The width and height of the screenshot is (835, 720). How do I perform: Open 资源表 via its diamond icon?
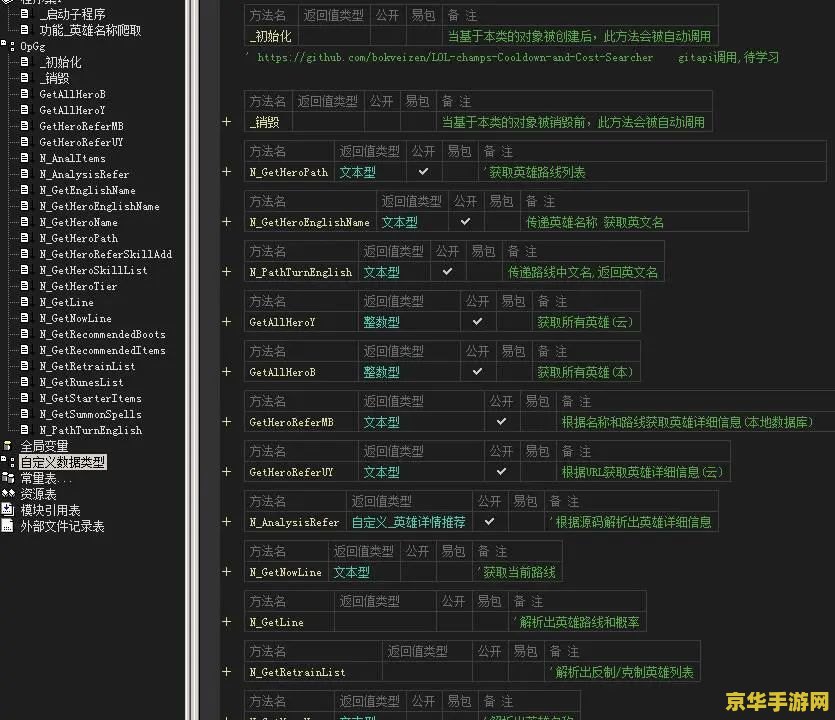pyautogui.click(x=8, y=494)
